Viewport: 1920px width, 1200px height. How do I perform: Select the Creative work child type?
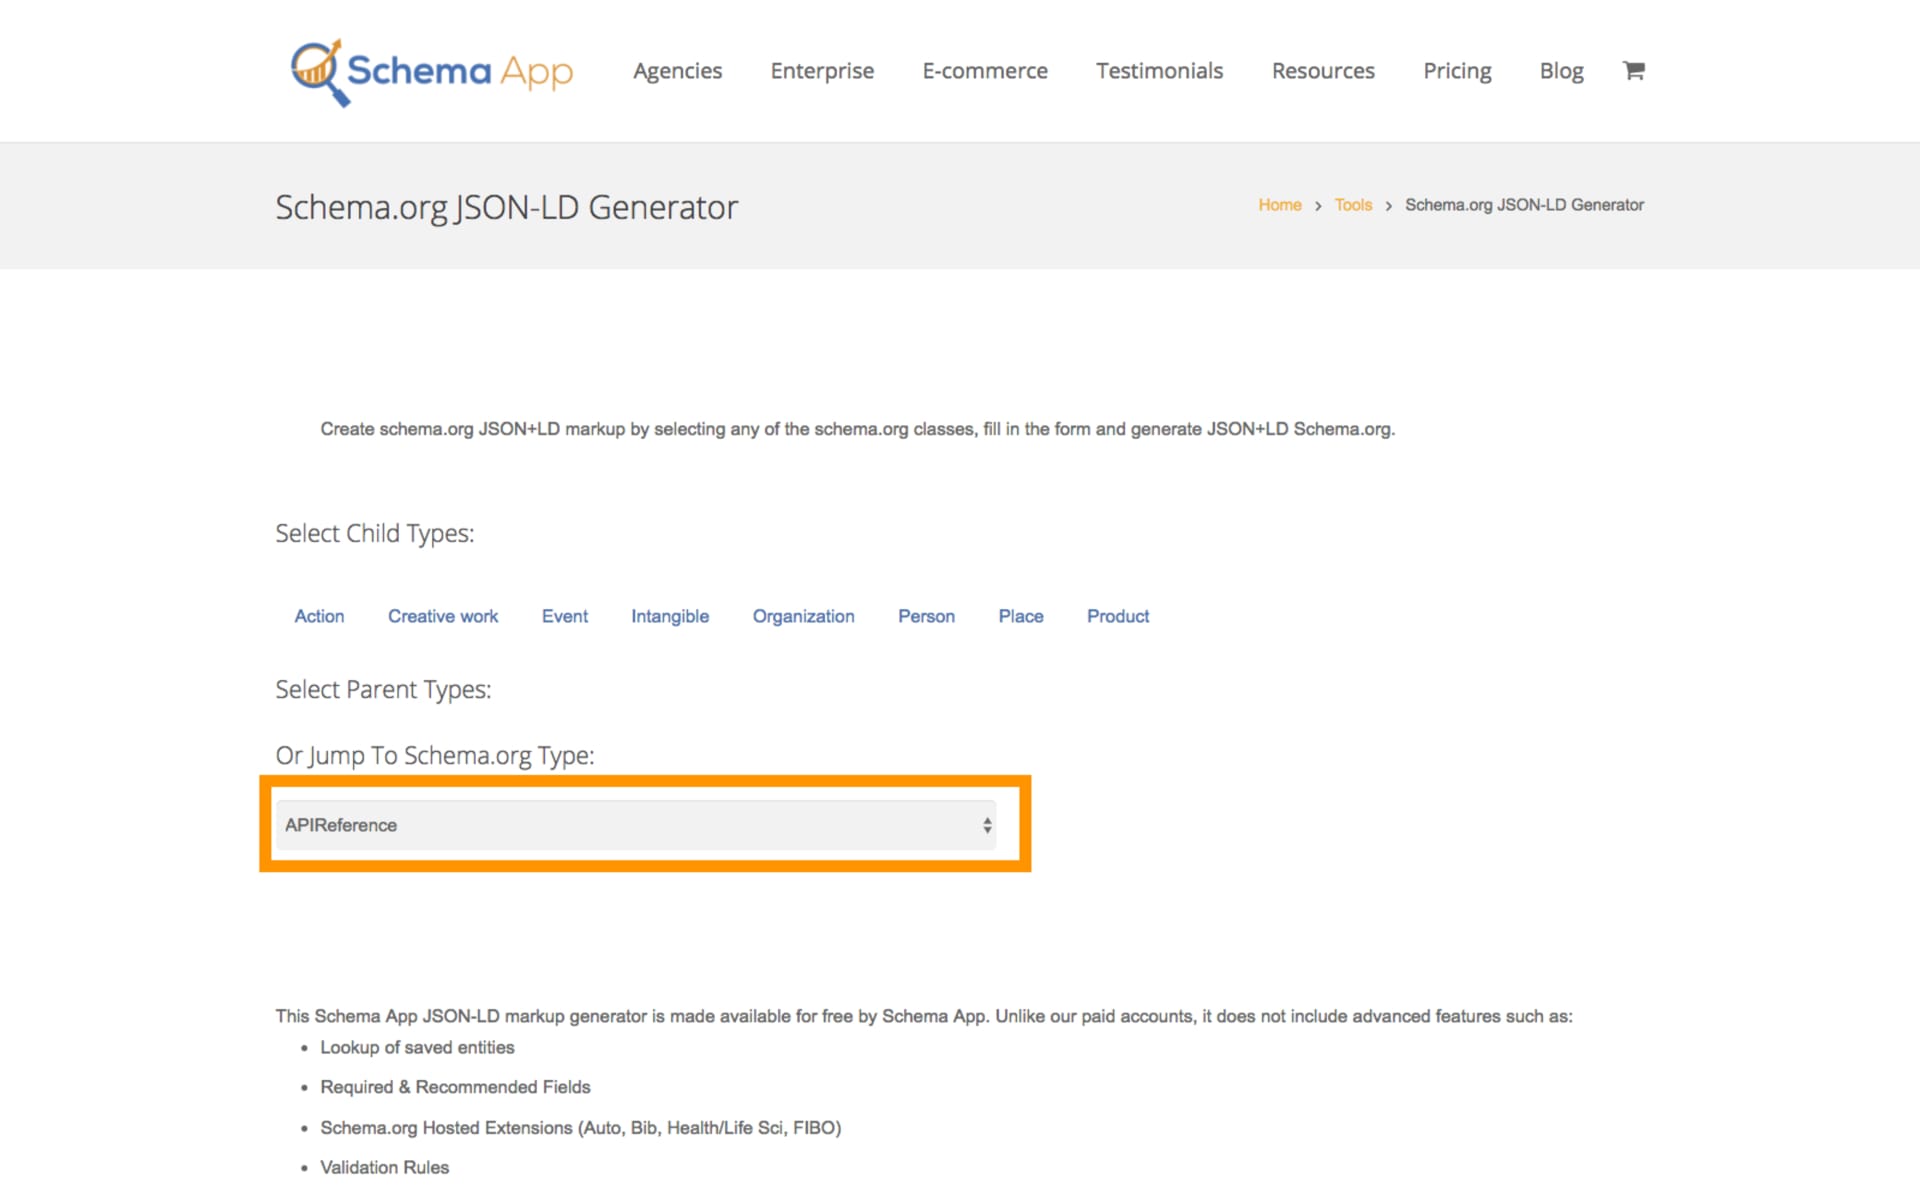443,616
